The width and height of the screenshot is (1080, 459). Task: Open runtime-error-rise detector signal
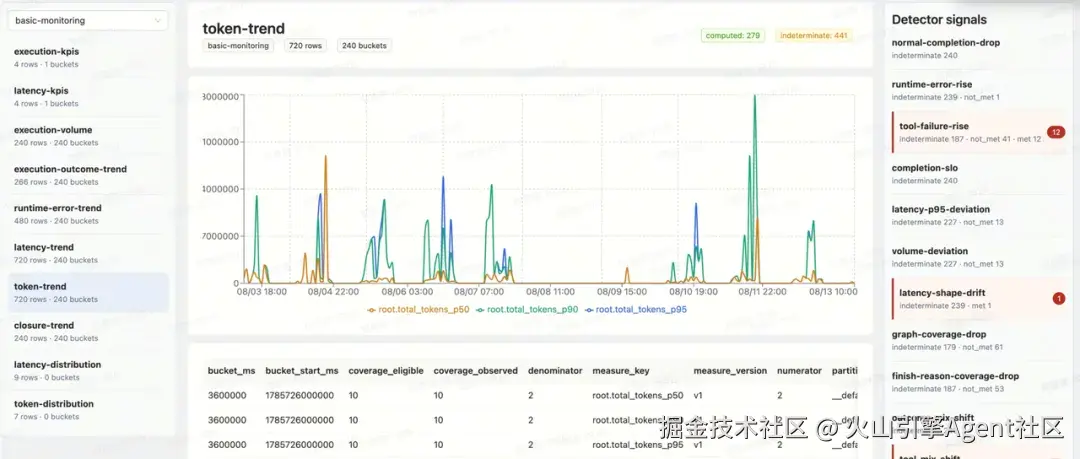[979, 90]
